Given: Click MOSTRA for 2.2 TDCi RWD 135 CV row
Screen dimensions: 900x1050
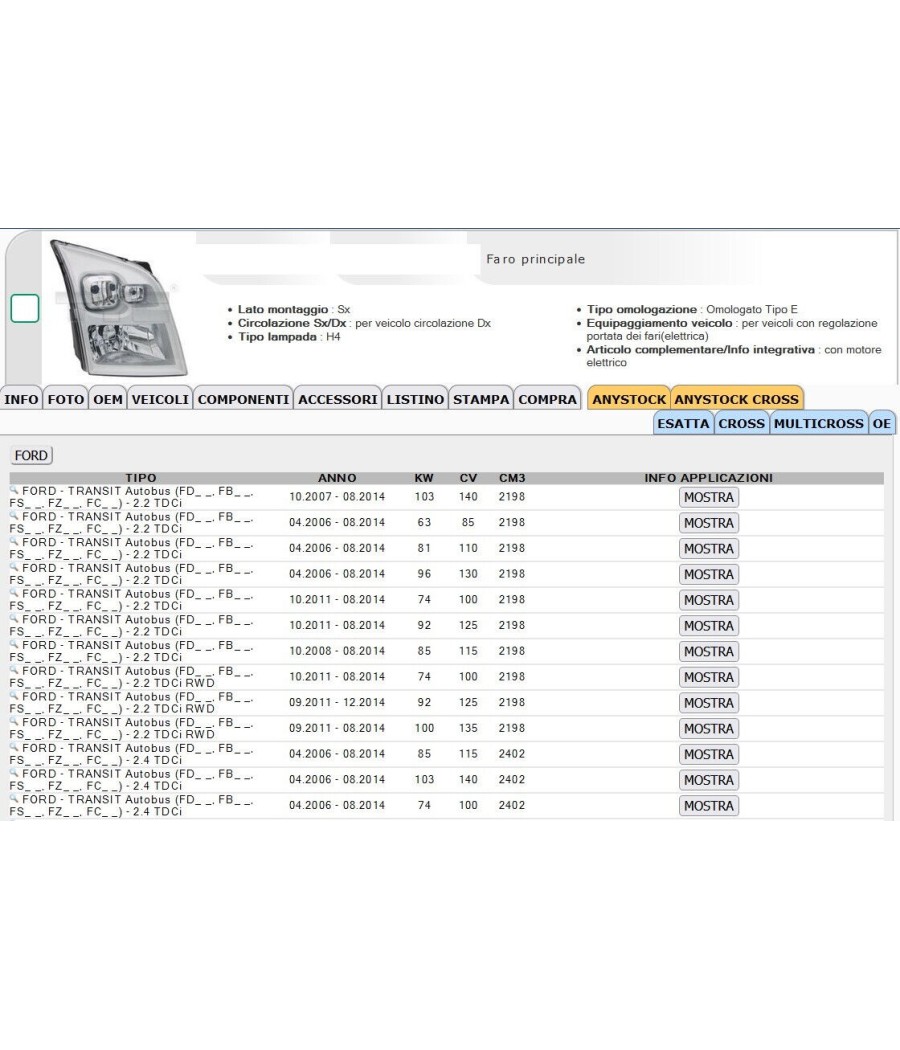Looking at the screenshot, I should [708, 729].
